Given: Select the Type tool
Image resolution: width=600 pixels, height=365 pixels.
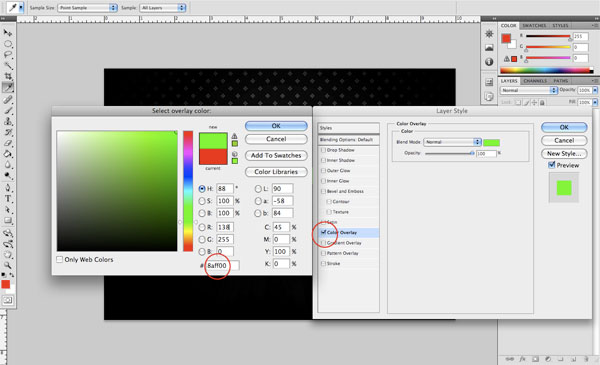Looking at the screenshot, I should coord(8,199).
